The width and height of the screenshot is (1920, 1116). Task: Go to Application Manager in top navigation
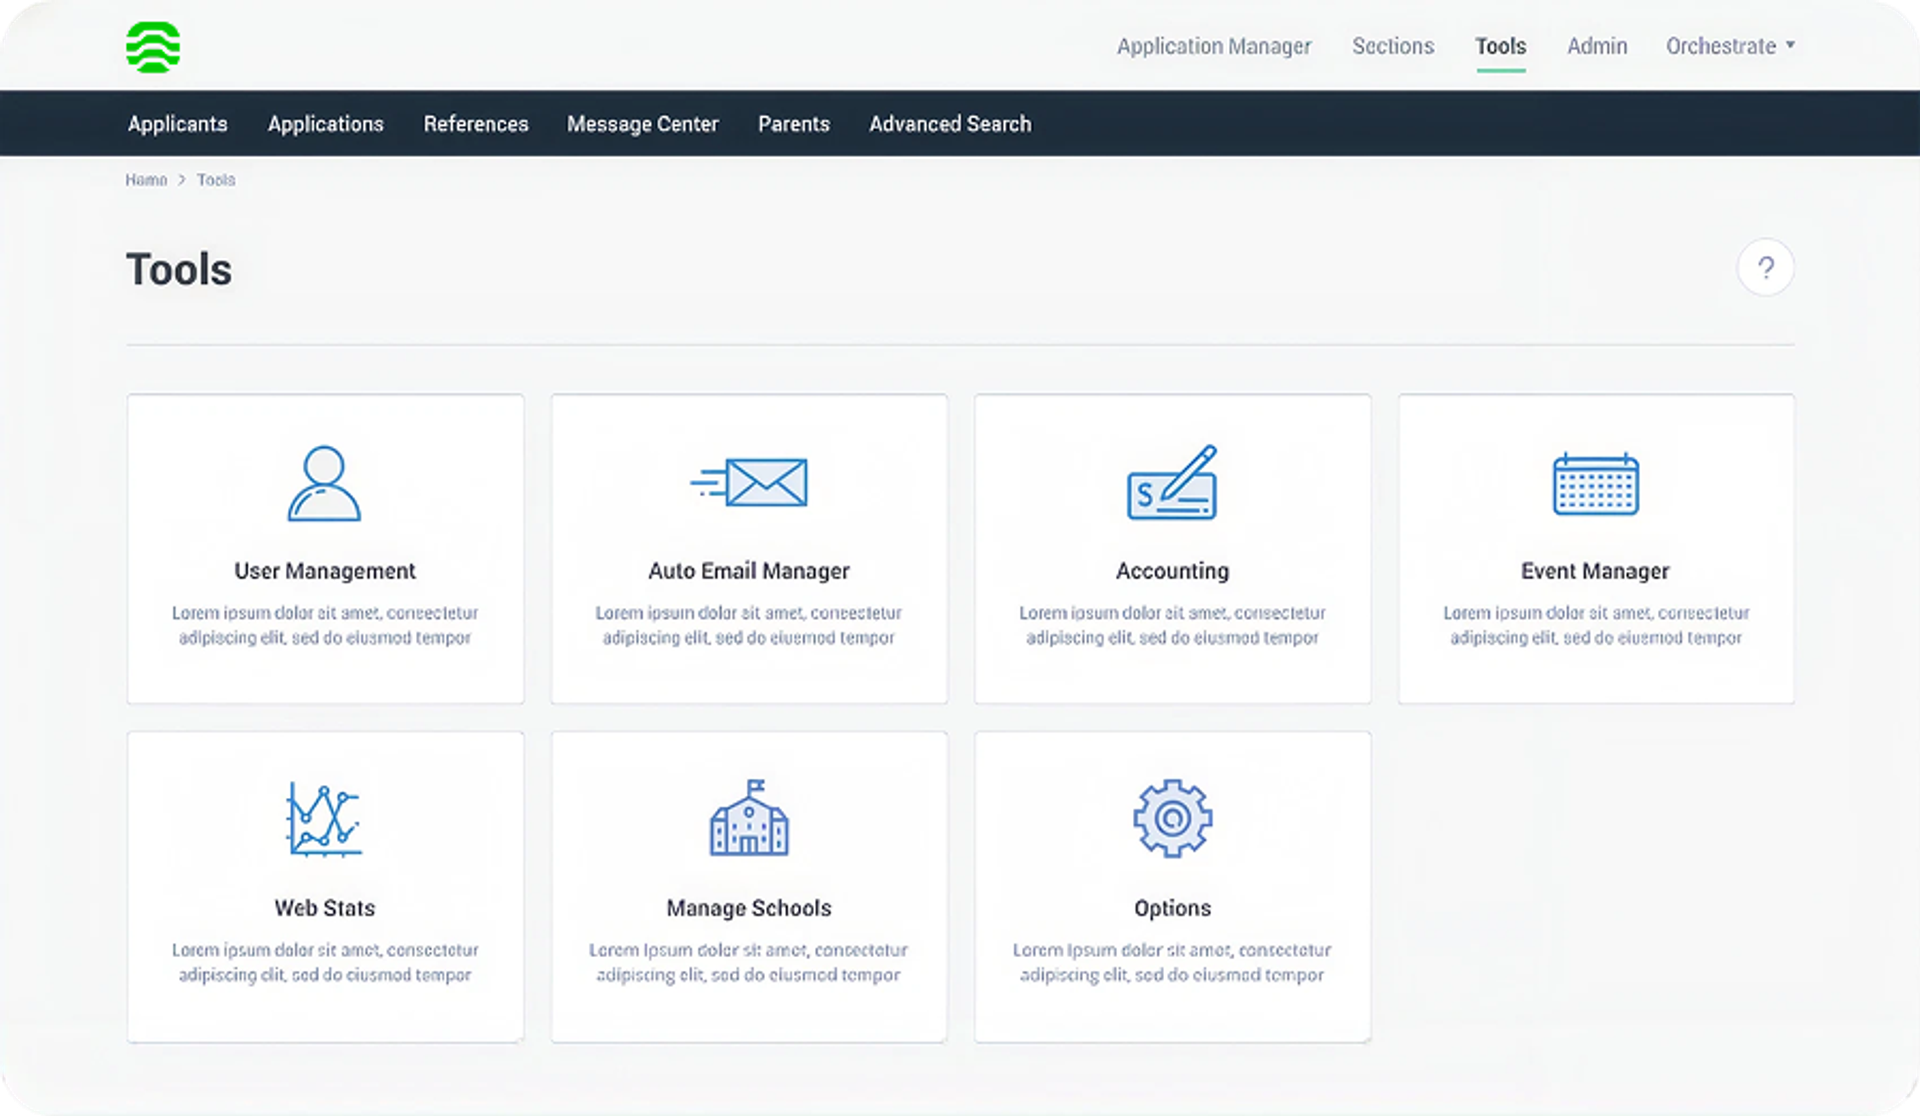click(x=1214, y=46)
